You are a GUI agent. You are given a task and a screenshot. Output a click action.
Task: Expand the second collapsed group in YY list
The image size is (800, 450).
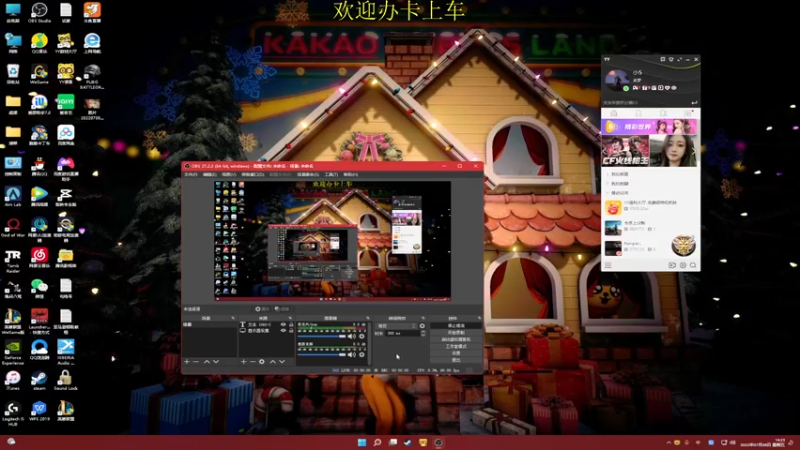tap(608, 184)
